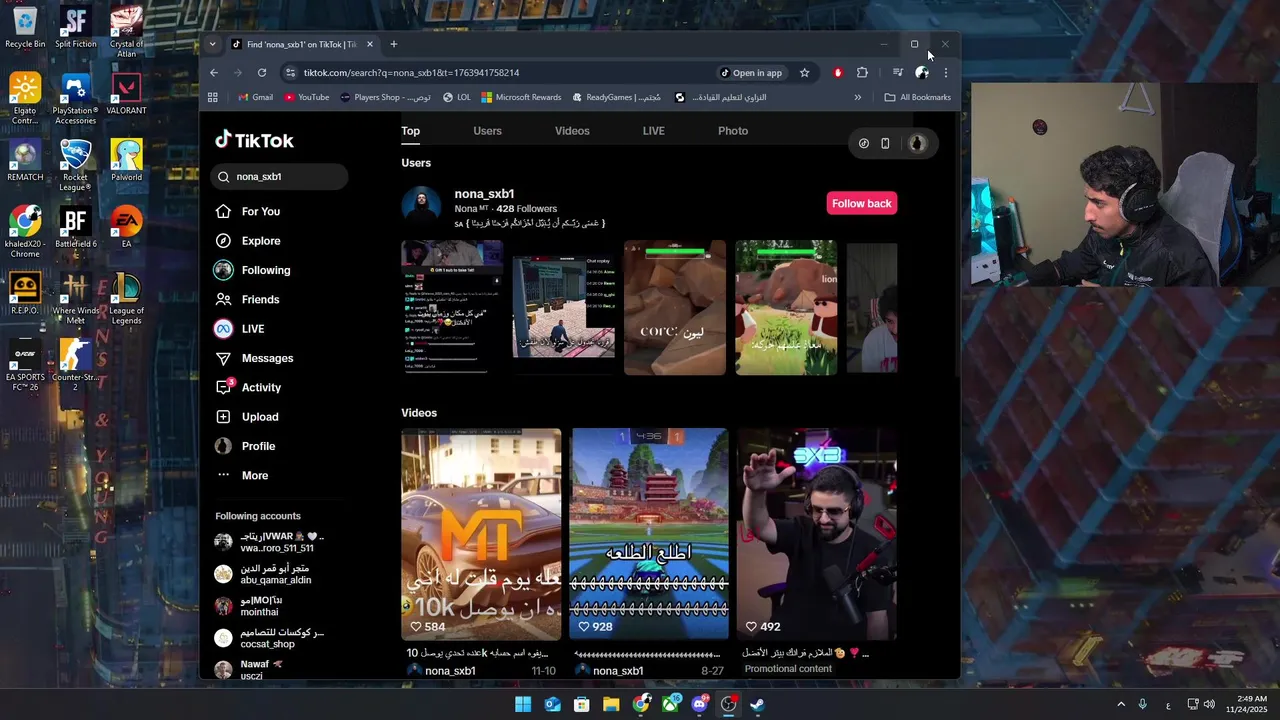Click the phone app icon near avatar
The width and height of the screenshot is (1280, 720).
885,143
